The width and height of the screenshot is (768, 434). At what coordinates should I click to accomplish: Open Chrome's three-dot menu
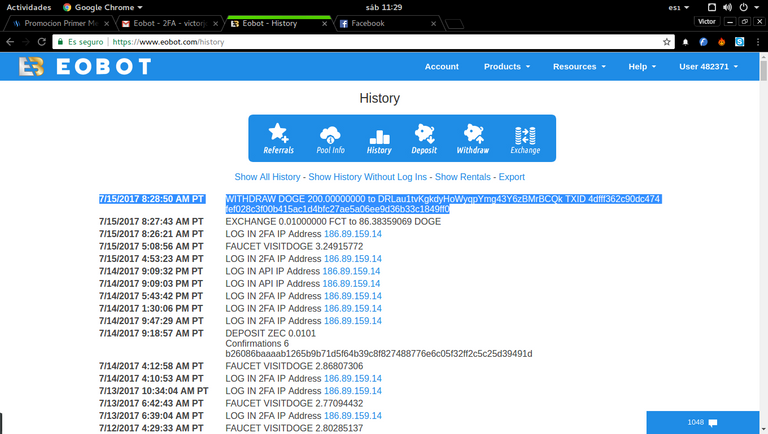pyautogui.click(x=758, y=42)
